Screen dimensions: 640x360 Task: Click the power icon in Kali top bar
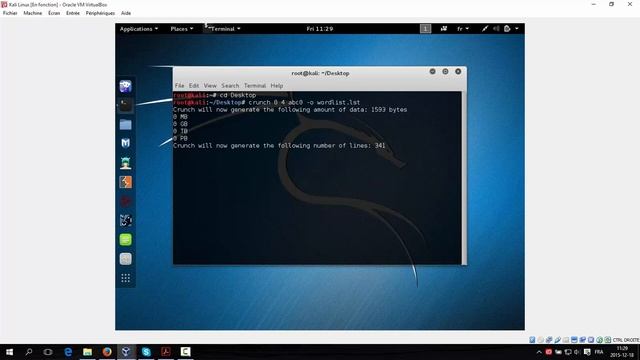point(507,29)
